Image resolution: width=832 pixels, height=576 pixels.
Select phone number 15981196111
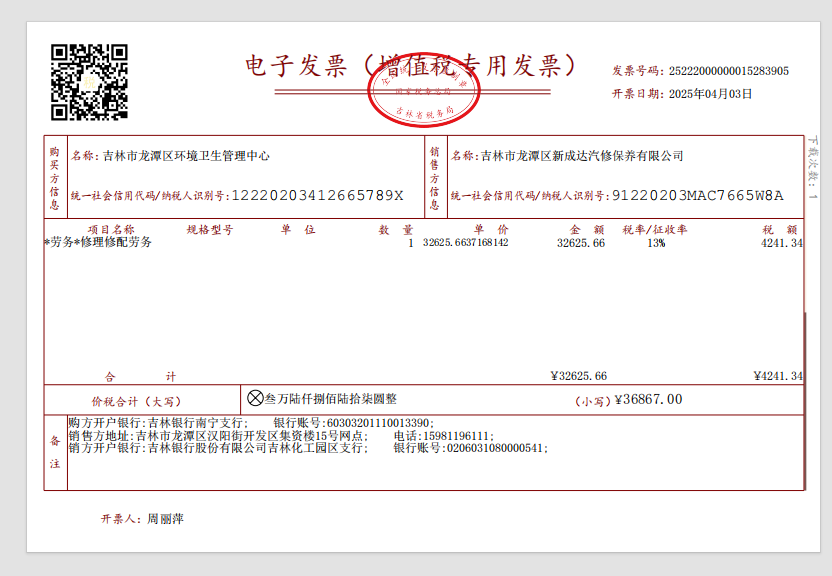coord(456,436)
